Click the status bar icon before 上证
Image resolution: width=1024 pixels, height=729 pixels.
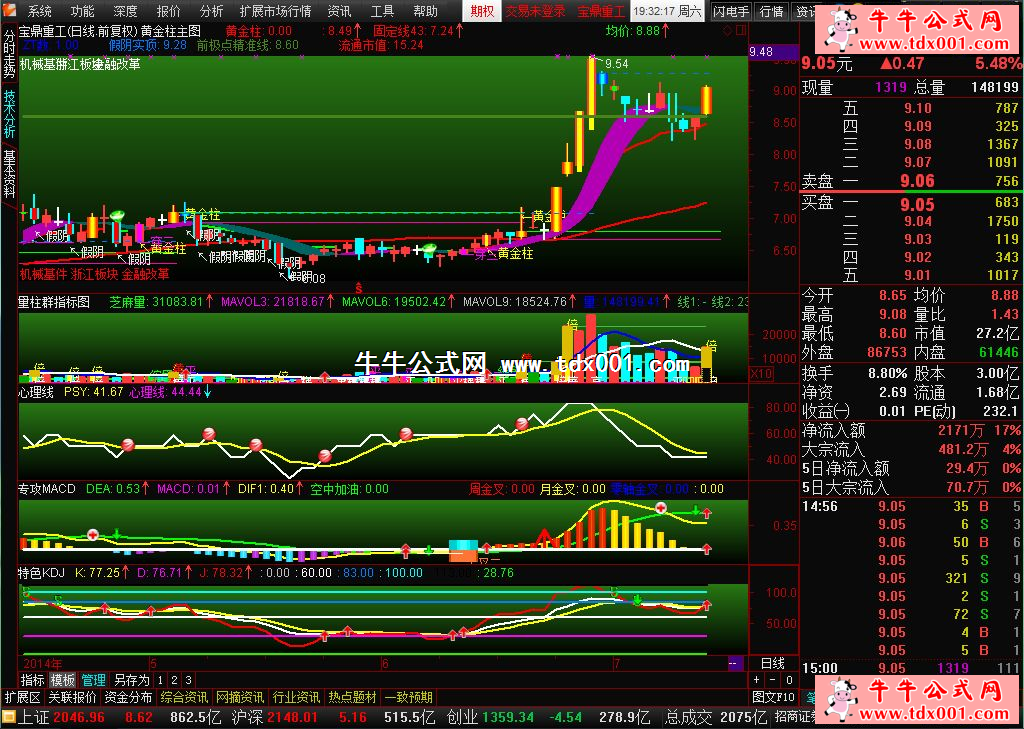coord(8,717)
